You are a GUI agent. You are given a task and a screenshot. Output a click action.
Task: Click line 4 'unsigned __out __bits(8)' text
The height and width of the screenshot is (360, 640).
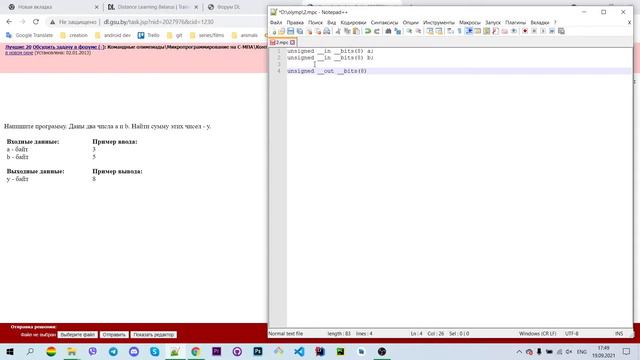[x=327, y=71]
